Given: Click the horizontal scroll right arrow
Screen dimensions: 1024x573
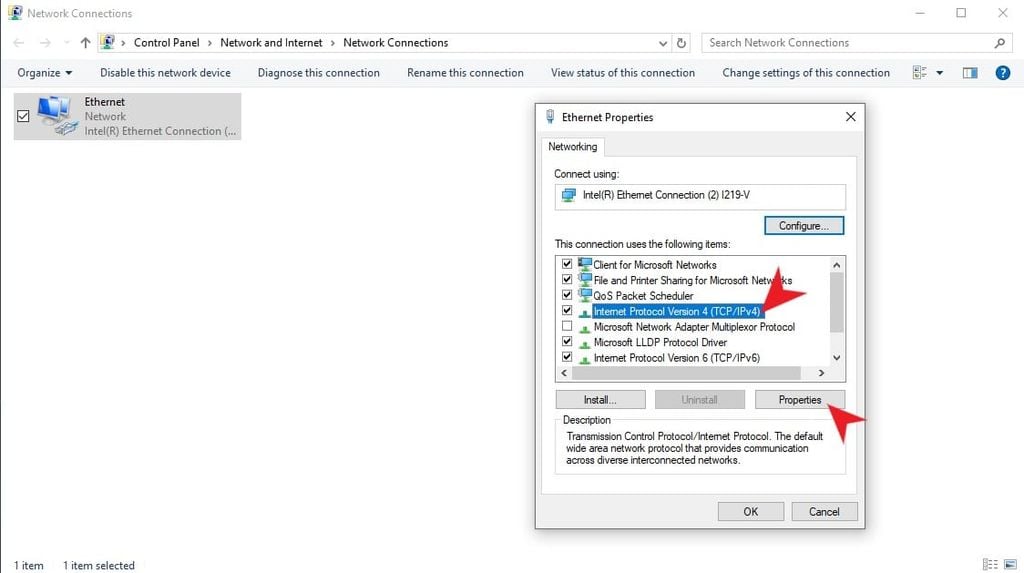Looking at the screenshot, I should click(822, 373).
